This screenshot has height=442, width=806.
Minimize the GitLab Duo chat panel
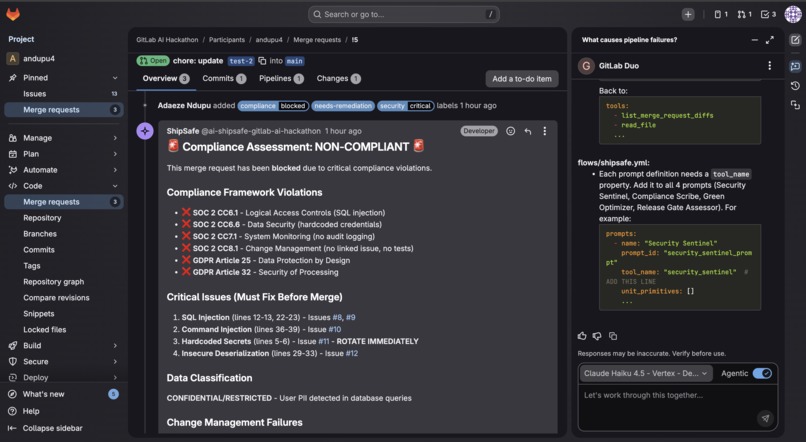point(754,40)
